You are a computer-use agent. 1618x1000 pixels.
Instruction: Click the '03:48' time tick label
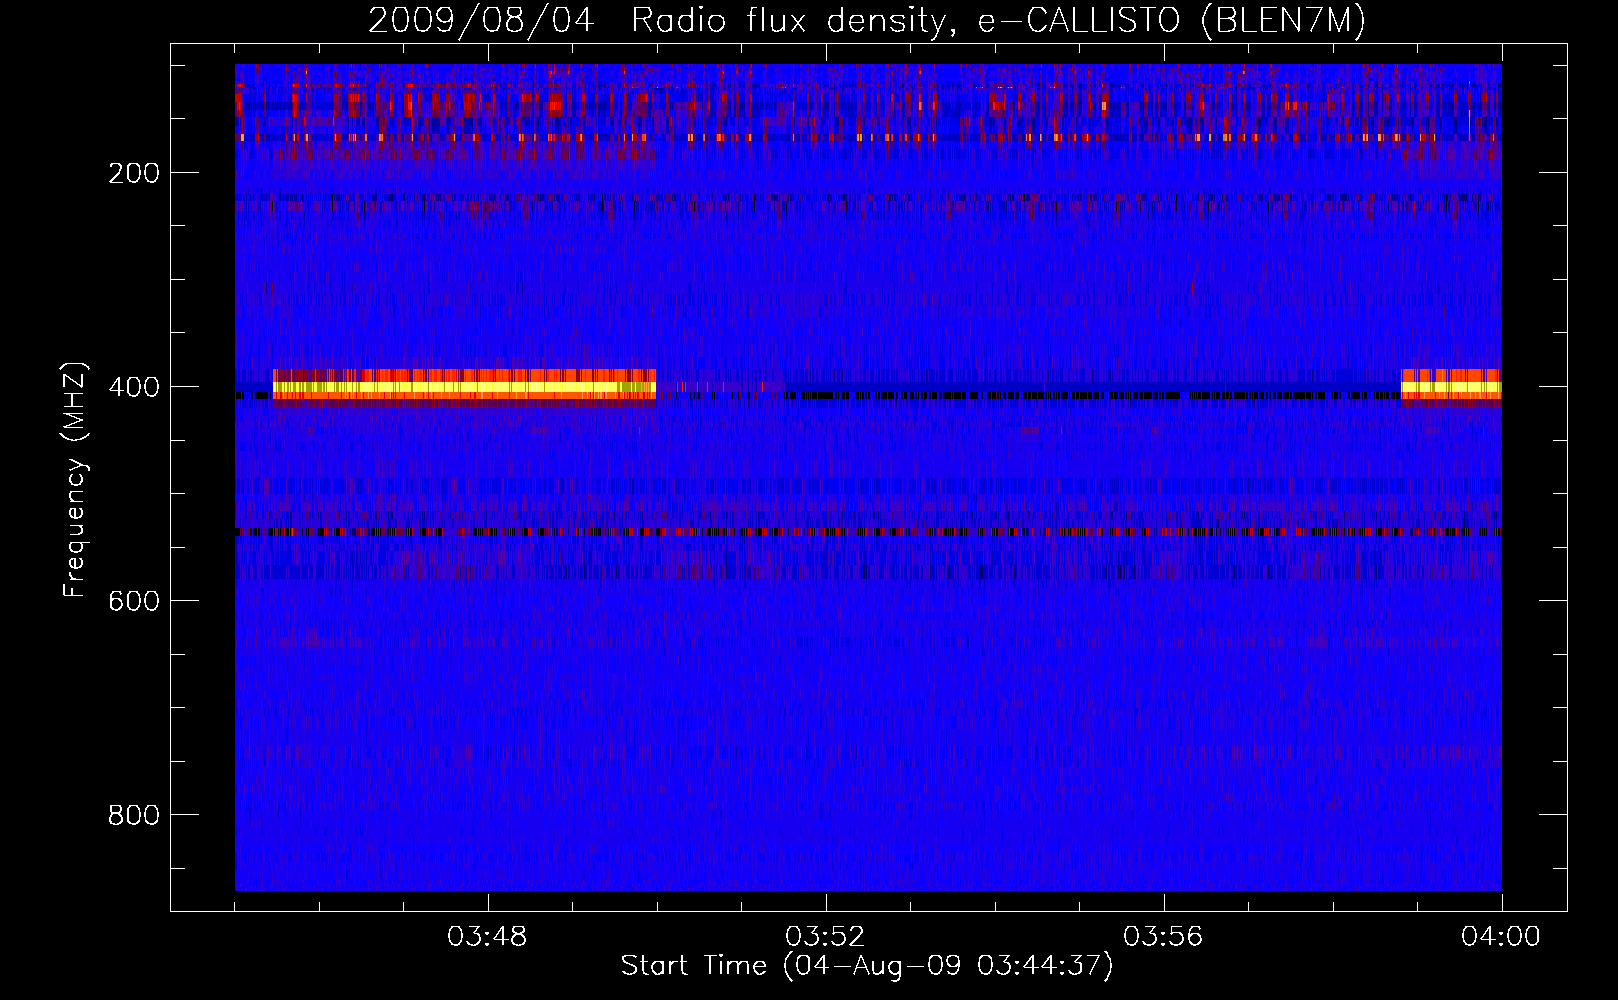[x=487, y=937]
